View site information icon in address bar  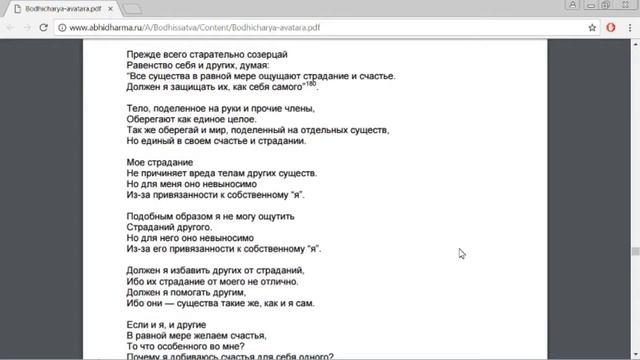point(62,28)
